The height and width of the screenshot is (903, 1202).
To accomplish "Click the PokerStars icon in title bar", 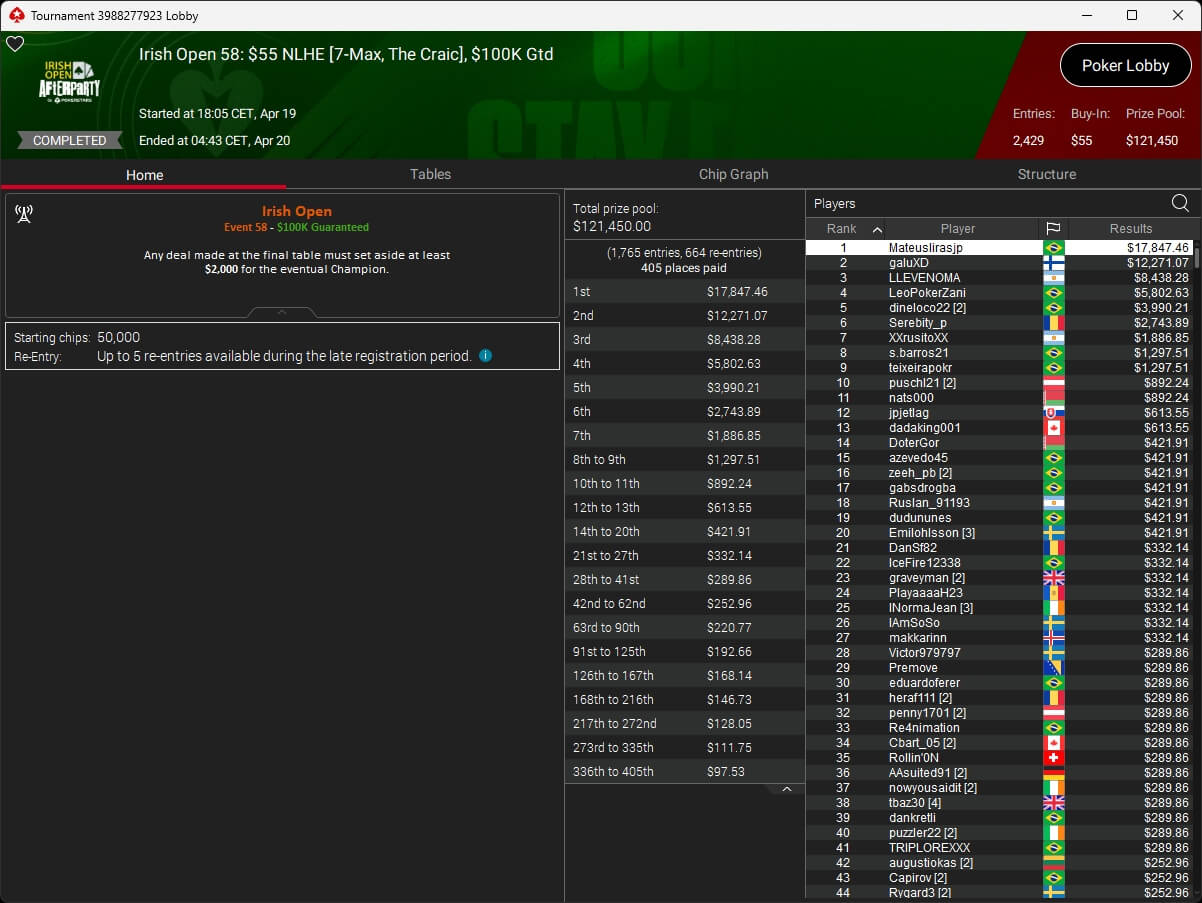I will click(15, 15).
